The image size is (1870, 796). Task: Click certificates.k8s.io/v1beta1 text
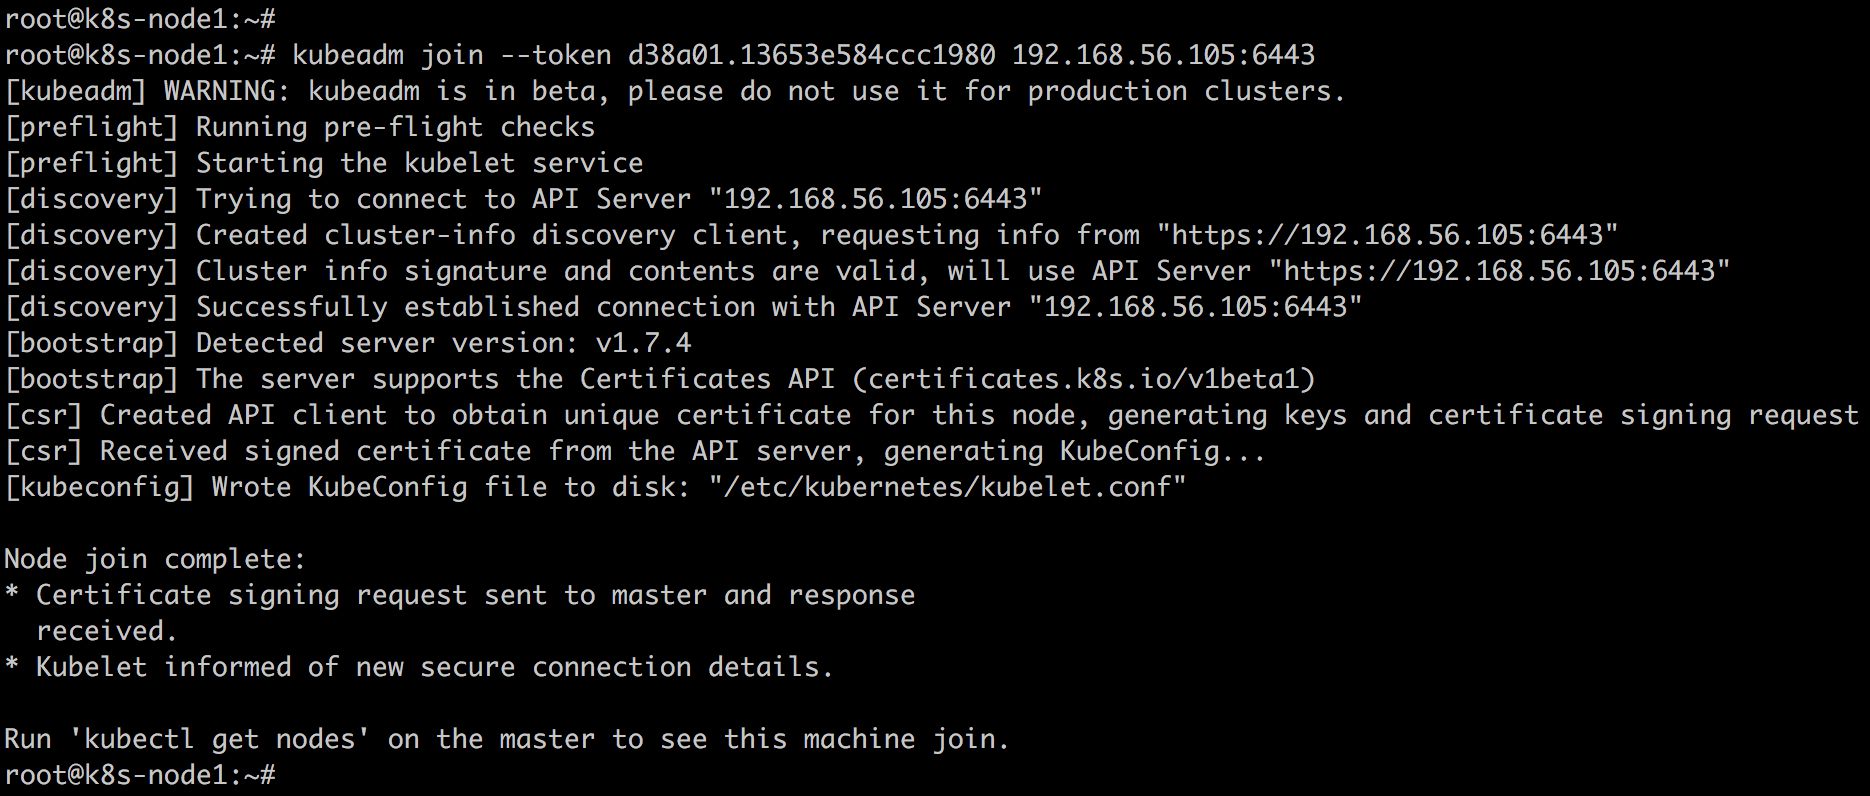tap(1083, 379)
